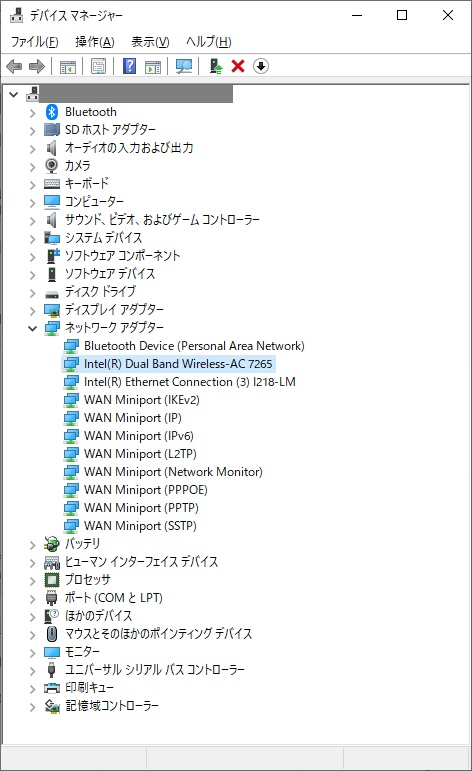Viewport: 472px width, 771px height.
Task: Select the マウス pointing device icon
Action: (52, 634)
